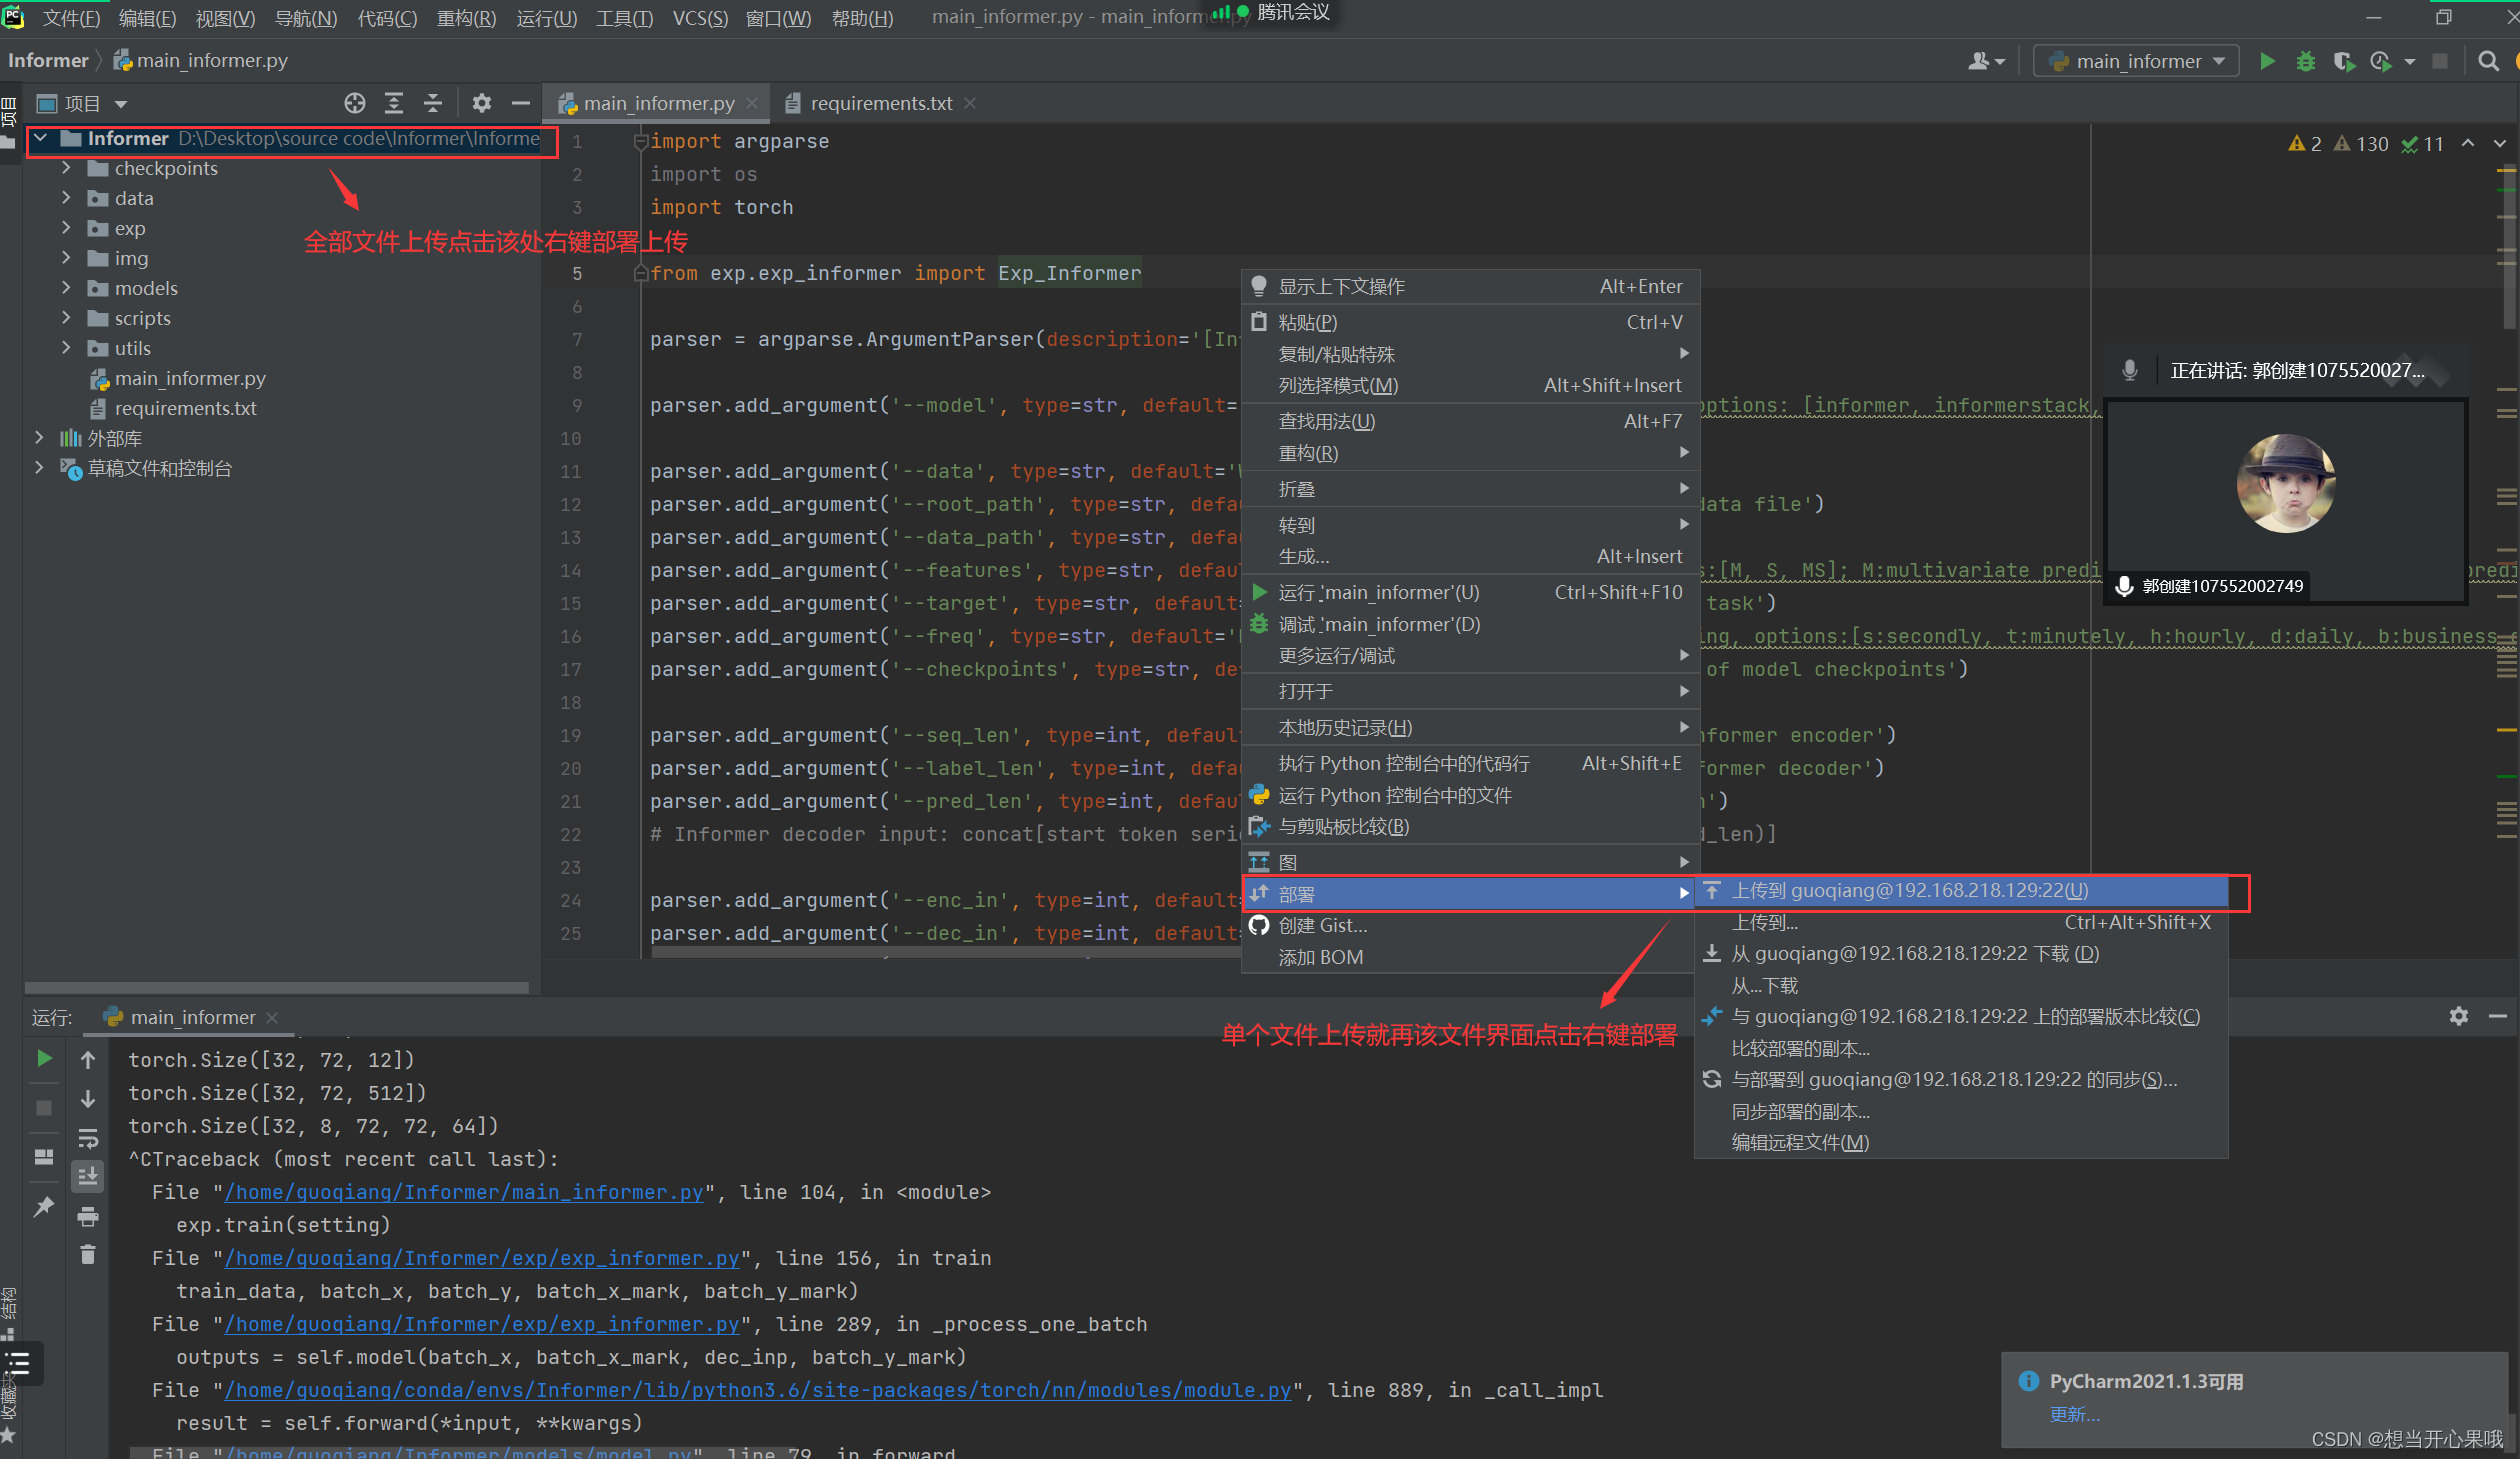2520x1459 pixels.
Task: Open the 重构(R) menu
Action: click(466, 18)
